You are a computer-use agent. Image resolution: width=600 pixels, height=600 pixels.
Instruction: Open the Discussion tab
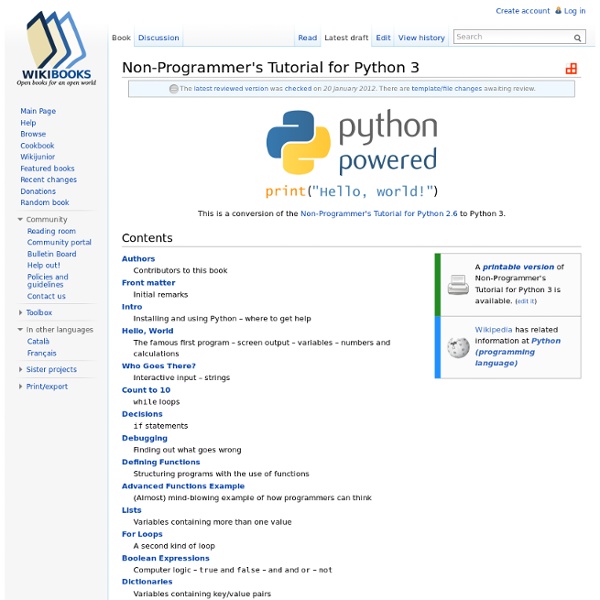tap(158, 38)
